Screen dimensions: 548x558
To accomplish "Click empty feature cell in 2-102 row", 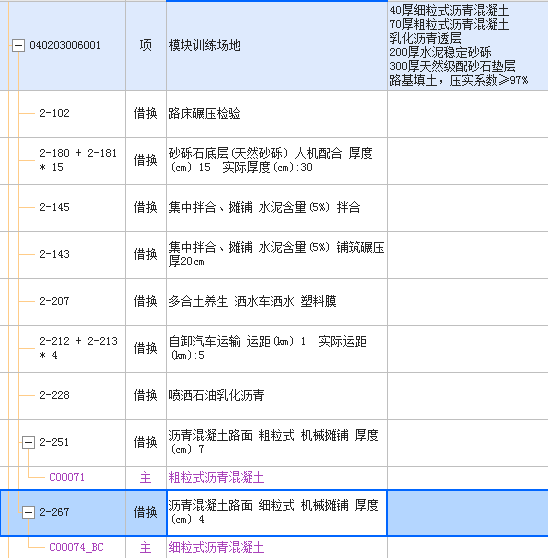I will click(x=468, y=114).
